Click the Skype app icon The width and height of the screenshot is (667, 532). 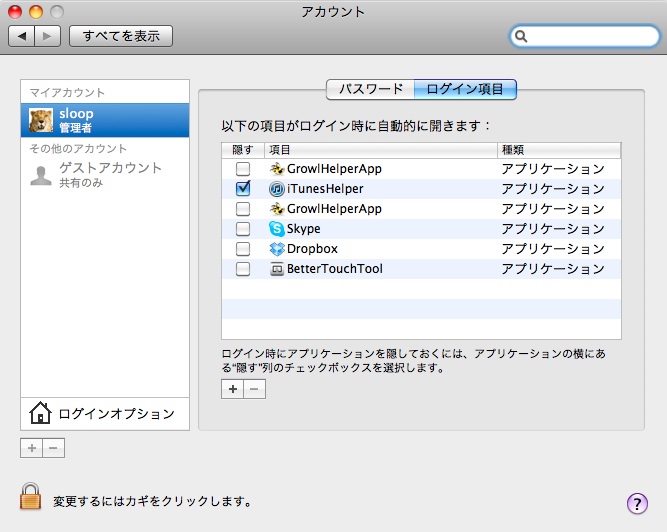pyautogui.click(x=276, y=229)
